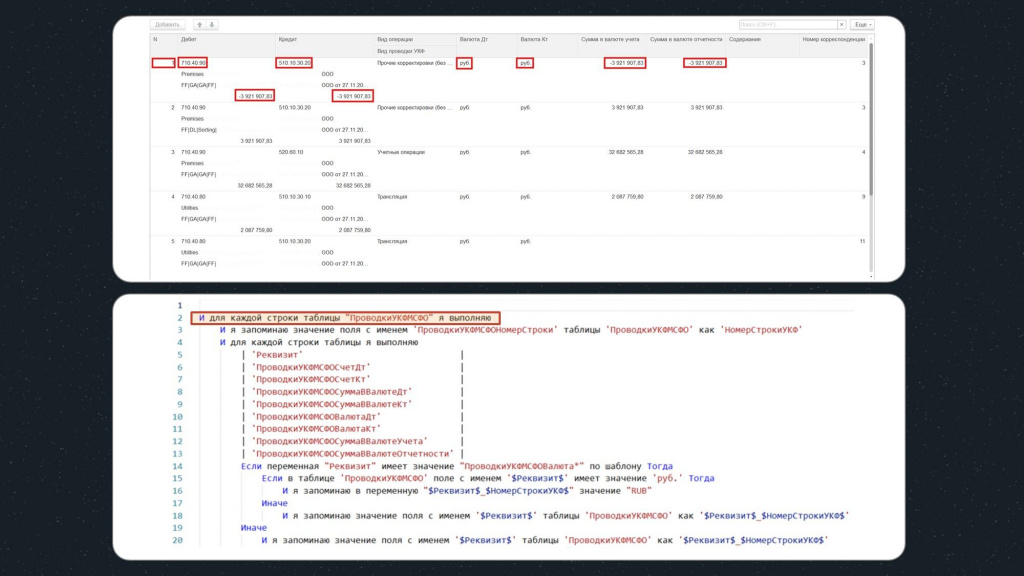Click the Иначе keyword on line 17
Image resolution: width=1024 pixels, height=576 pixels.
(x=274, y=504)
